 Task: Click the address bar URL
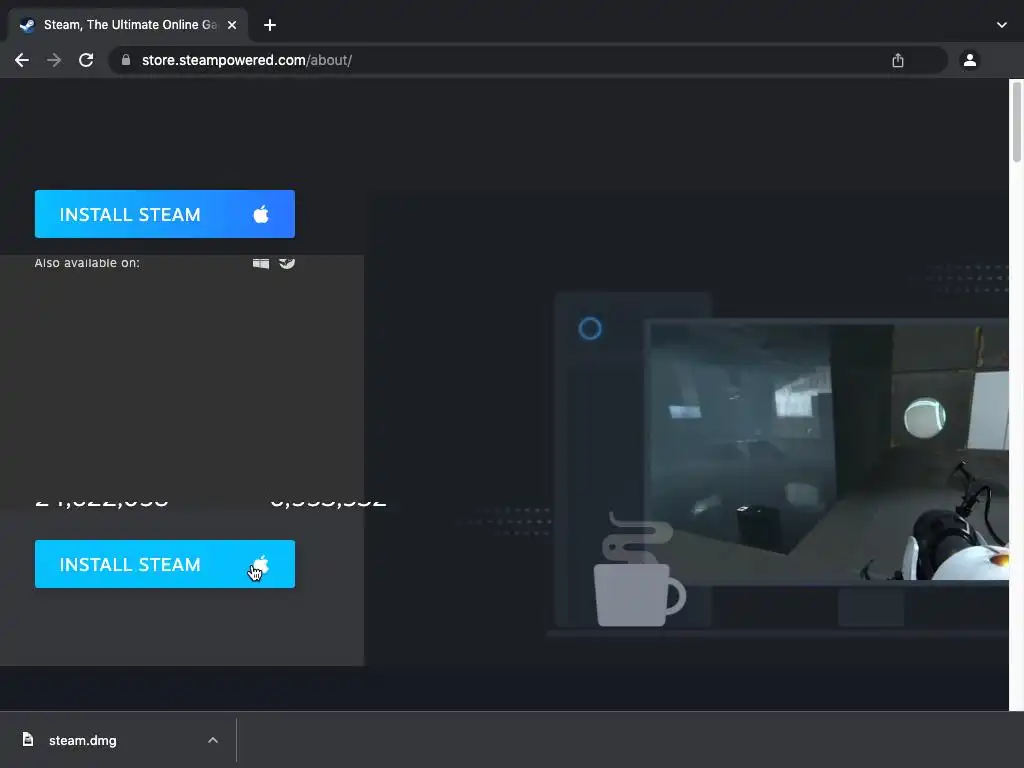[x=247, y=60]
